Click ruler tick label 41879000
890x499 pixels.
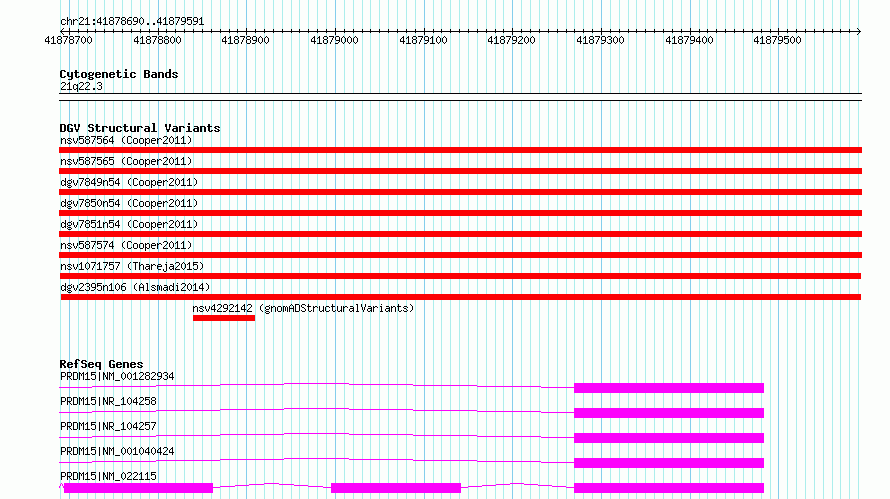(334, 40)
